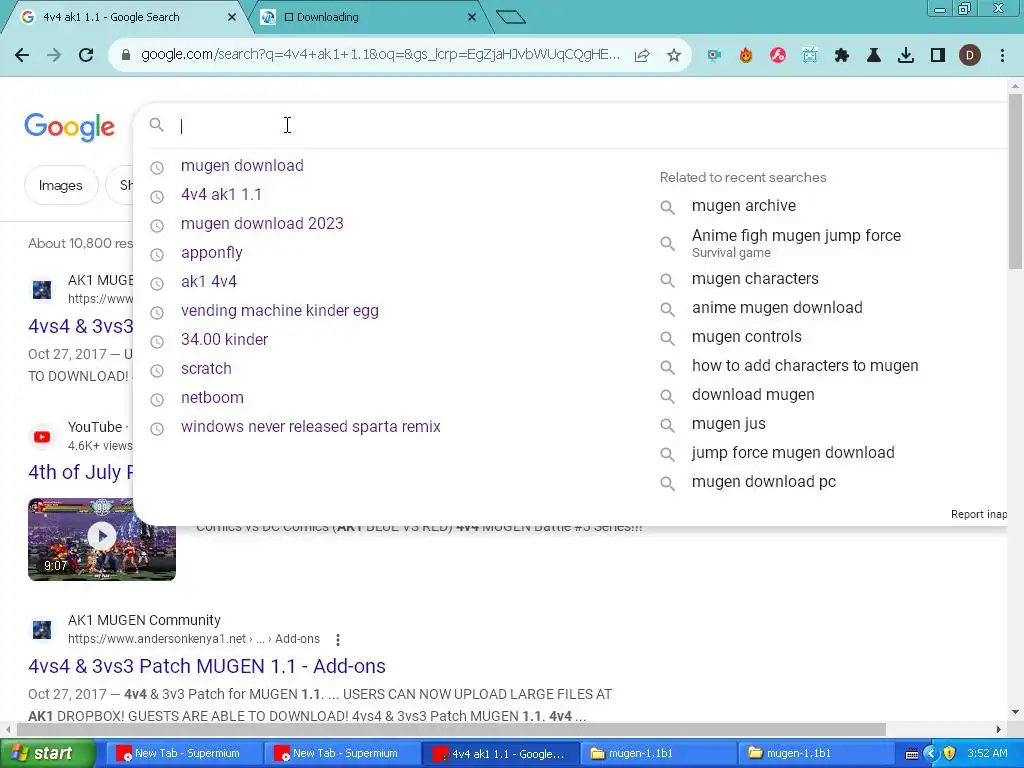Choose the 'ak1 4v4' suggestion
The image size is (1024, 768).
click(x=209, y=281)
